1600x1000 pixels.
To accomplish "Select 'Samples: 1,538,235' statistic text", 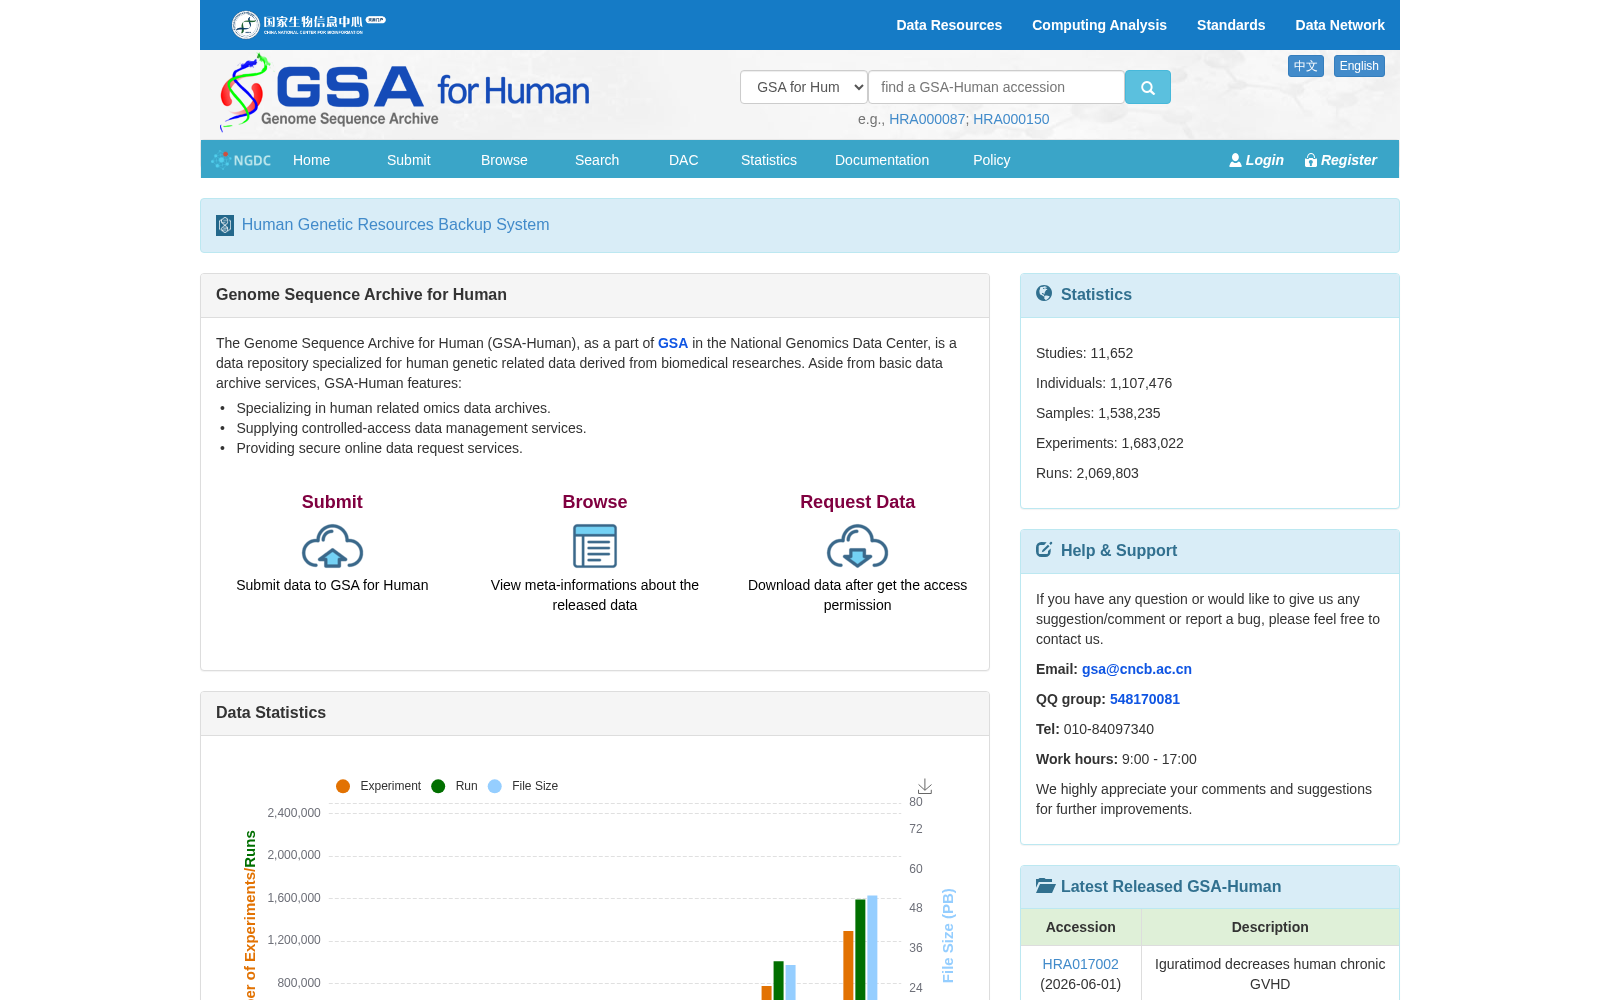I will 1098,413.
